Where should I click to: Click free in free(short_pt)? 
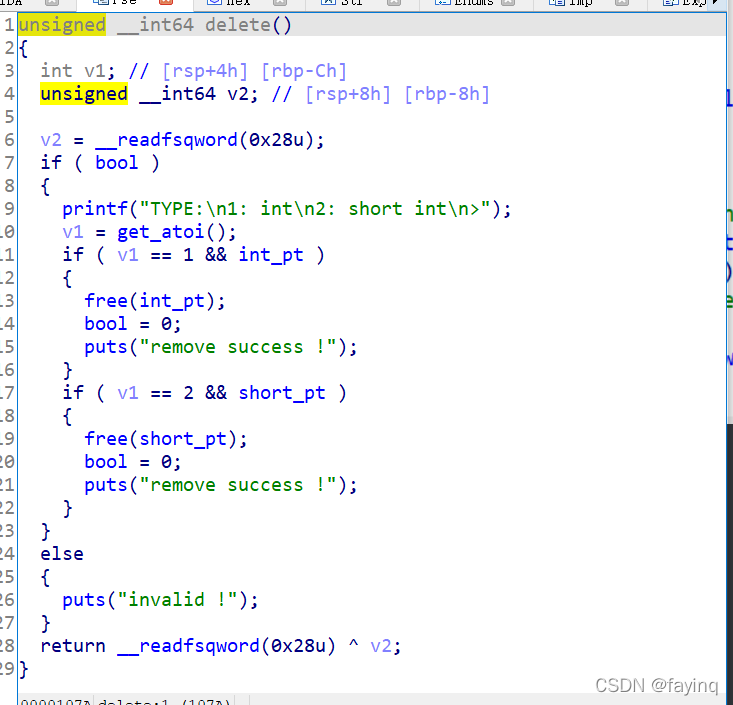click(106, 439)
